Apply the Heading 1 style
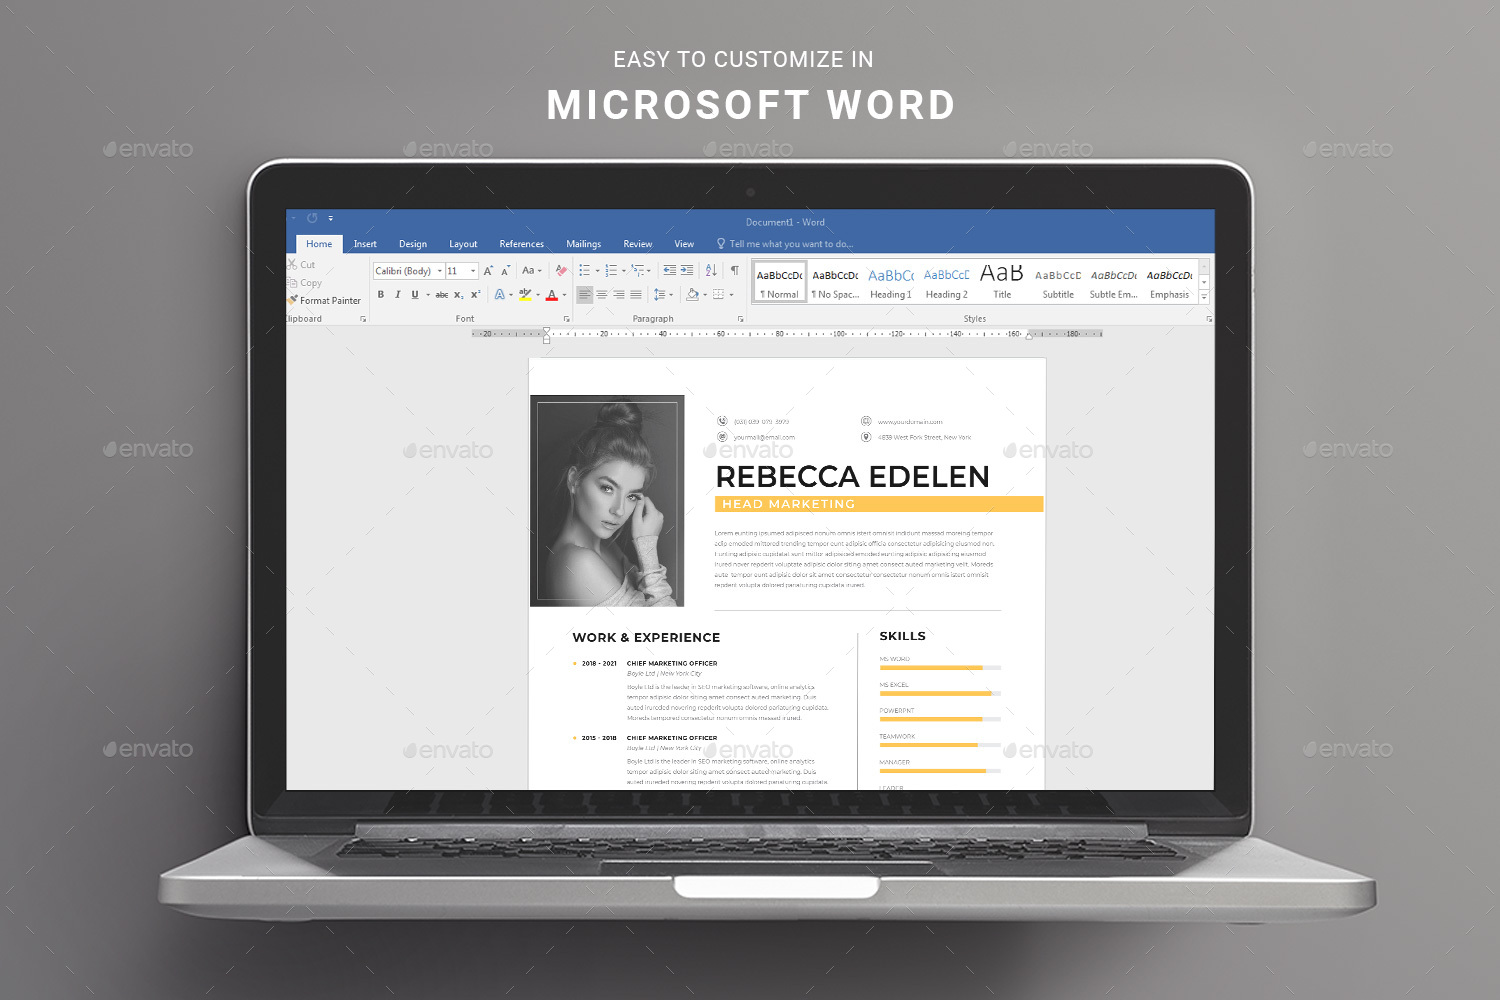Screen dimensions: 1500x1000 [x=891, y=283]
